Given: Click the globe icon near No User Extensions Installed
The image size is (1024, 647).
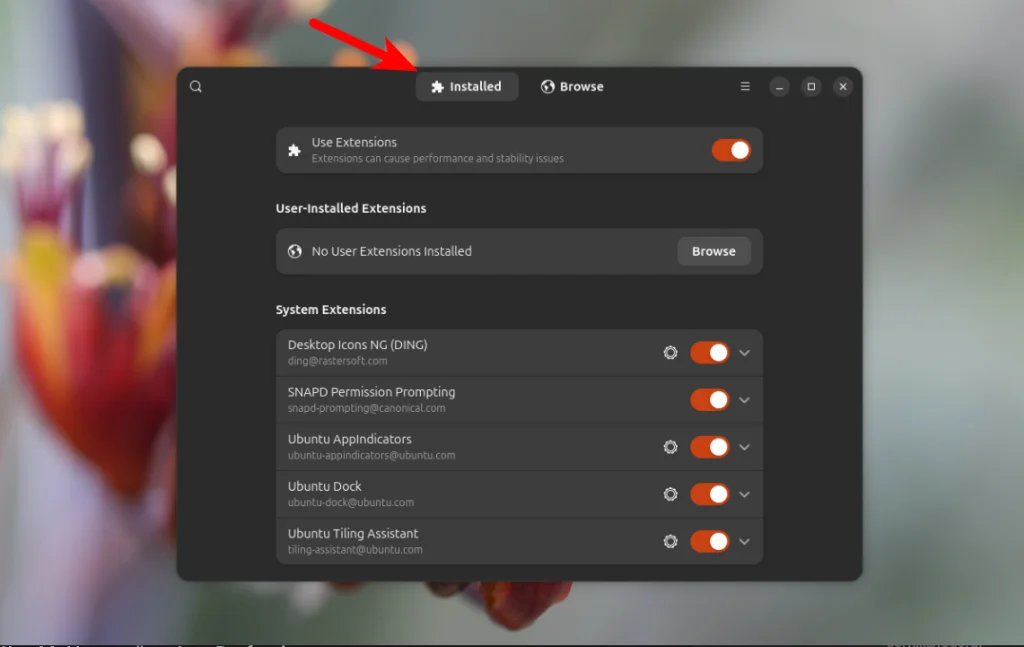Looking at the screenshot, I should tap(294, 251).
